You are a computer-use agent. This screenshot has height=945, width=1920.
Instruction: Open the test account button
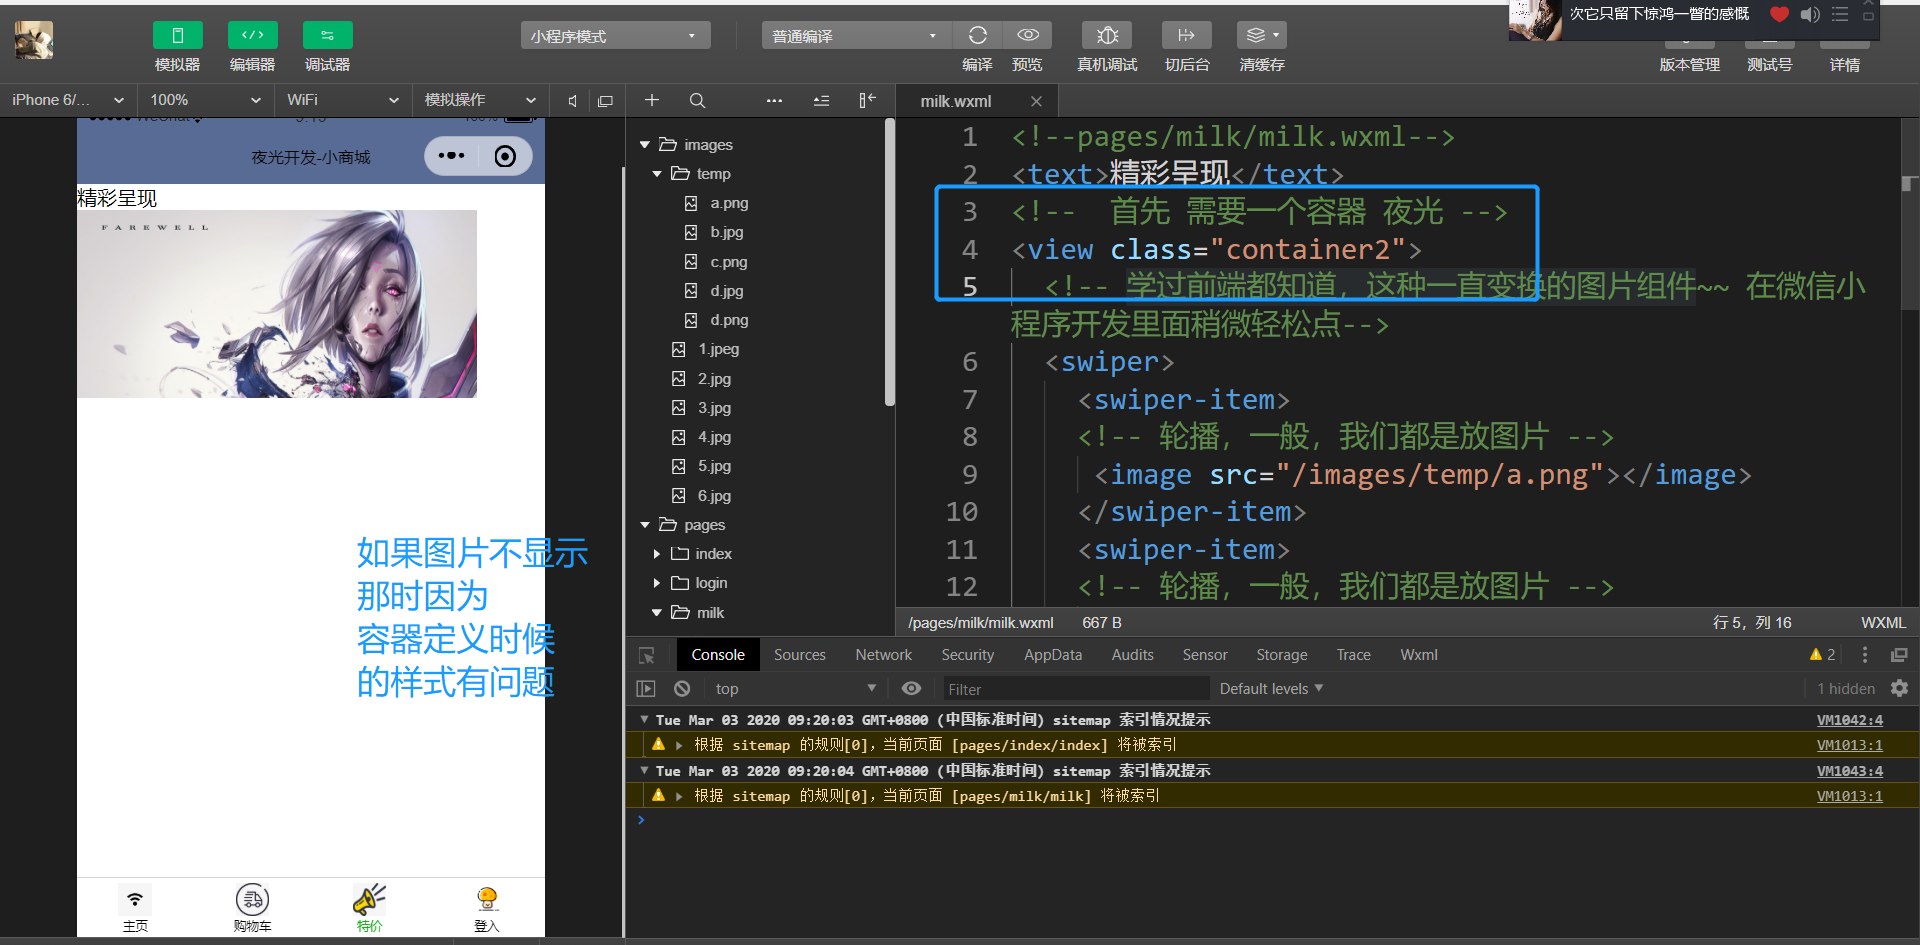point(1769,64)
